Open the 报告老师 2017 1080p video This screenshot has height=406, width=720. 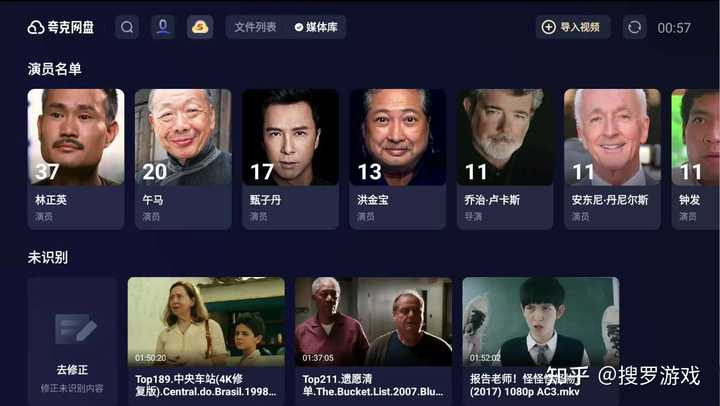(541, 341)
